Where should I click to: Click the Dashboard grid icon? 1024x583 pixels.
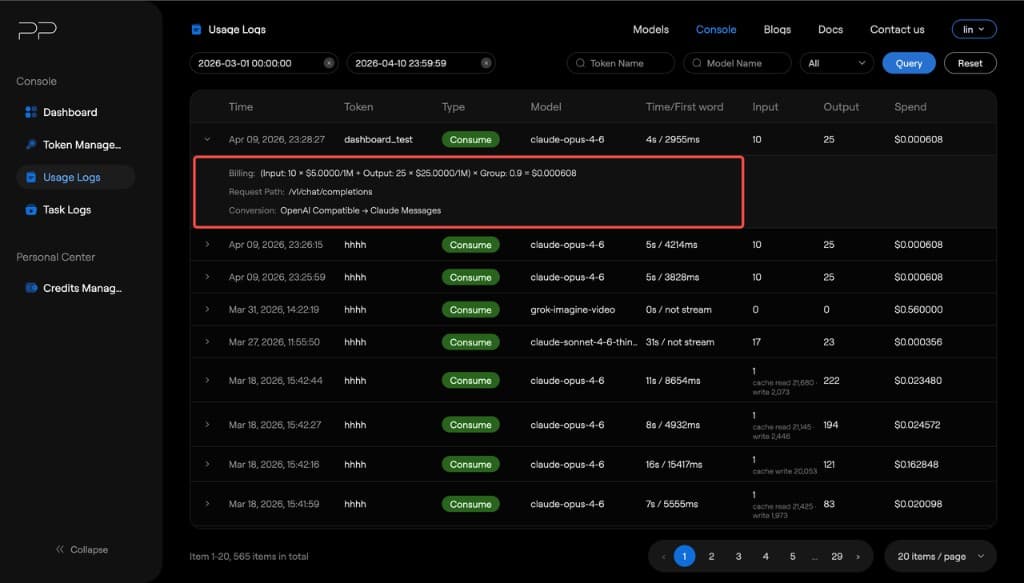(x=31, y=112)
